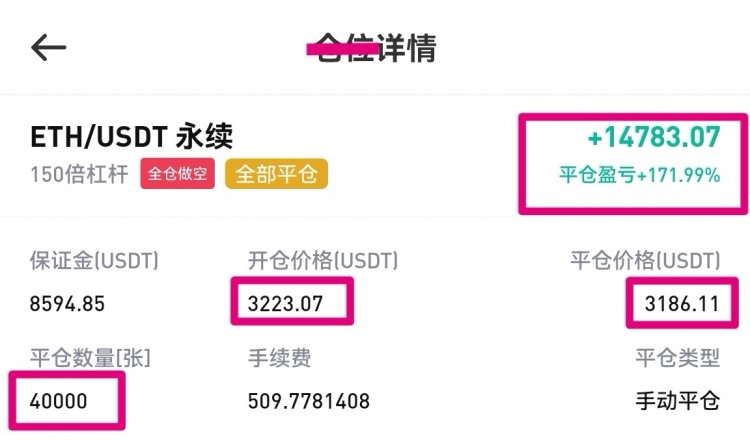Click the 平仓数量[张] label
750x447 pixels.
90,358
